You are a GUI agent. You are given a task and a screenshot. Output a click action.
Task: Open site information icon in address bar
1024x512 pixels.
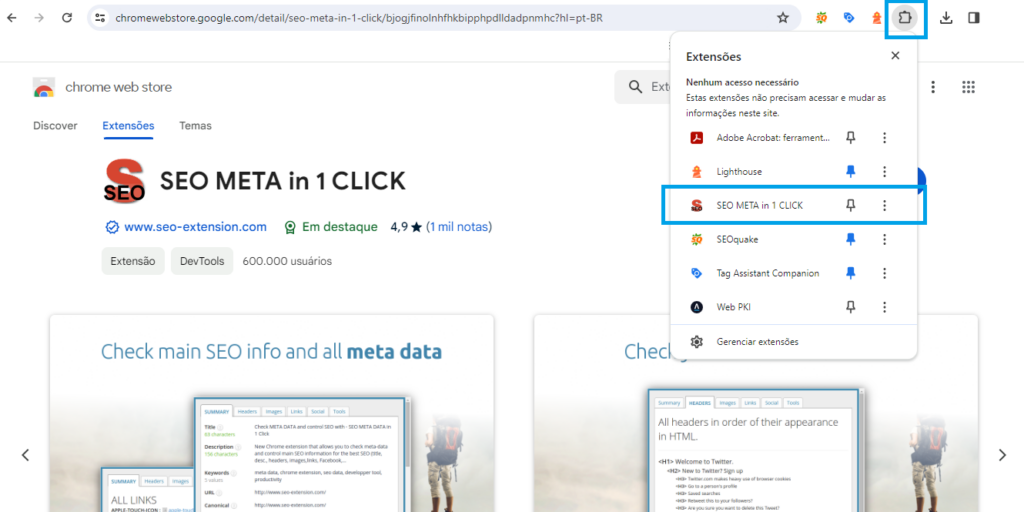tap(100, 18)
